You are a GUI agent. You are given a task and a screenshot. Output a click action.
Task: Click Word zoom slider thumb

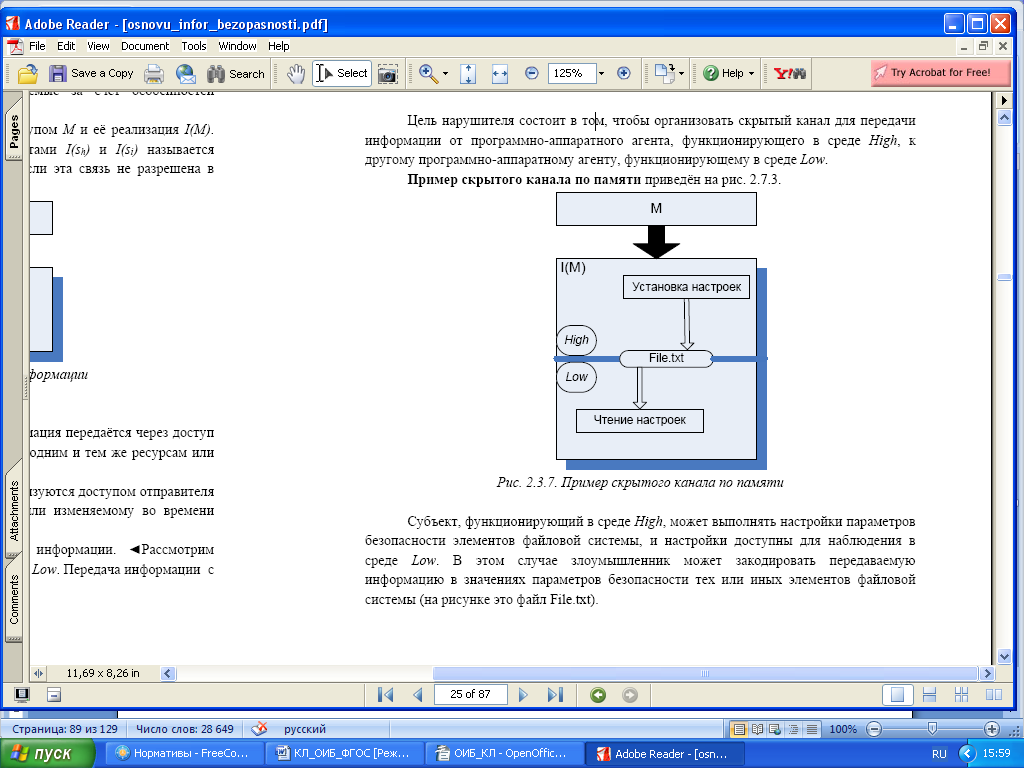933,728
